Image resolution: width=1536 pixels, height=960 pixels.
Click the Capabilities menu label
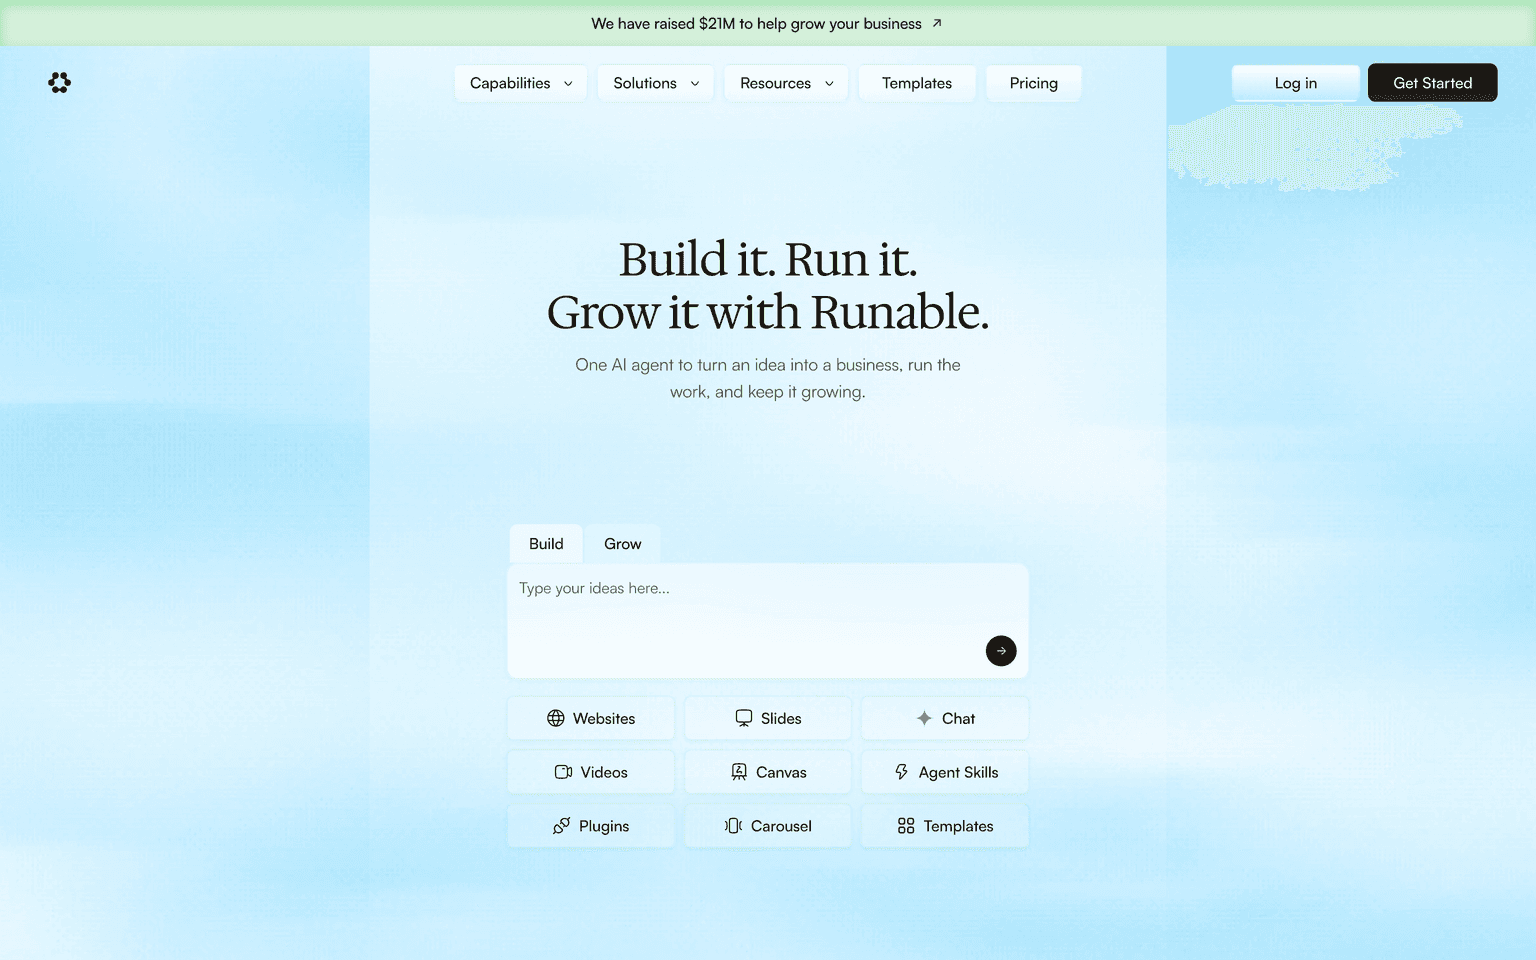510,83
